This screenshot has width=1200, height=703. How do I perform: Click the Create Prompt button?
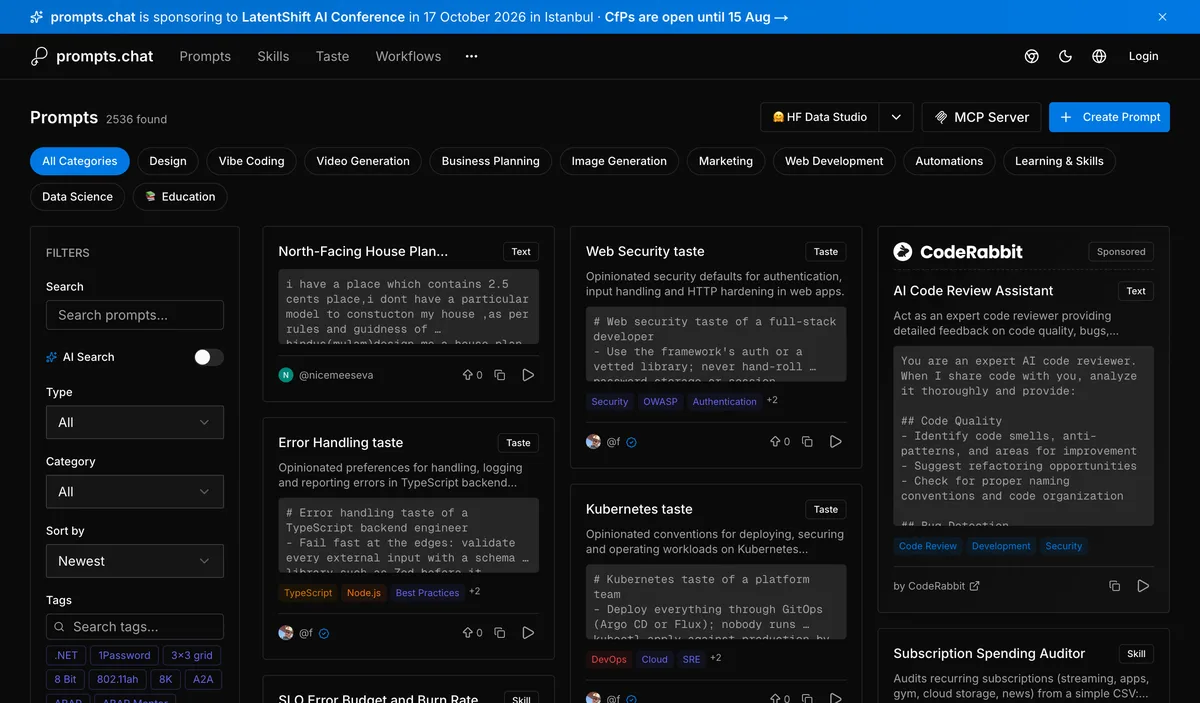(x=1109, y=117)
